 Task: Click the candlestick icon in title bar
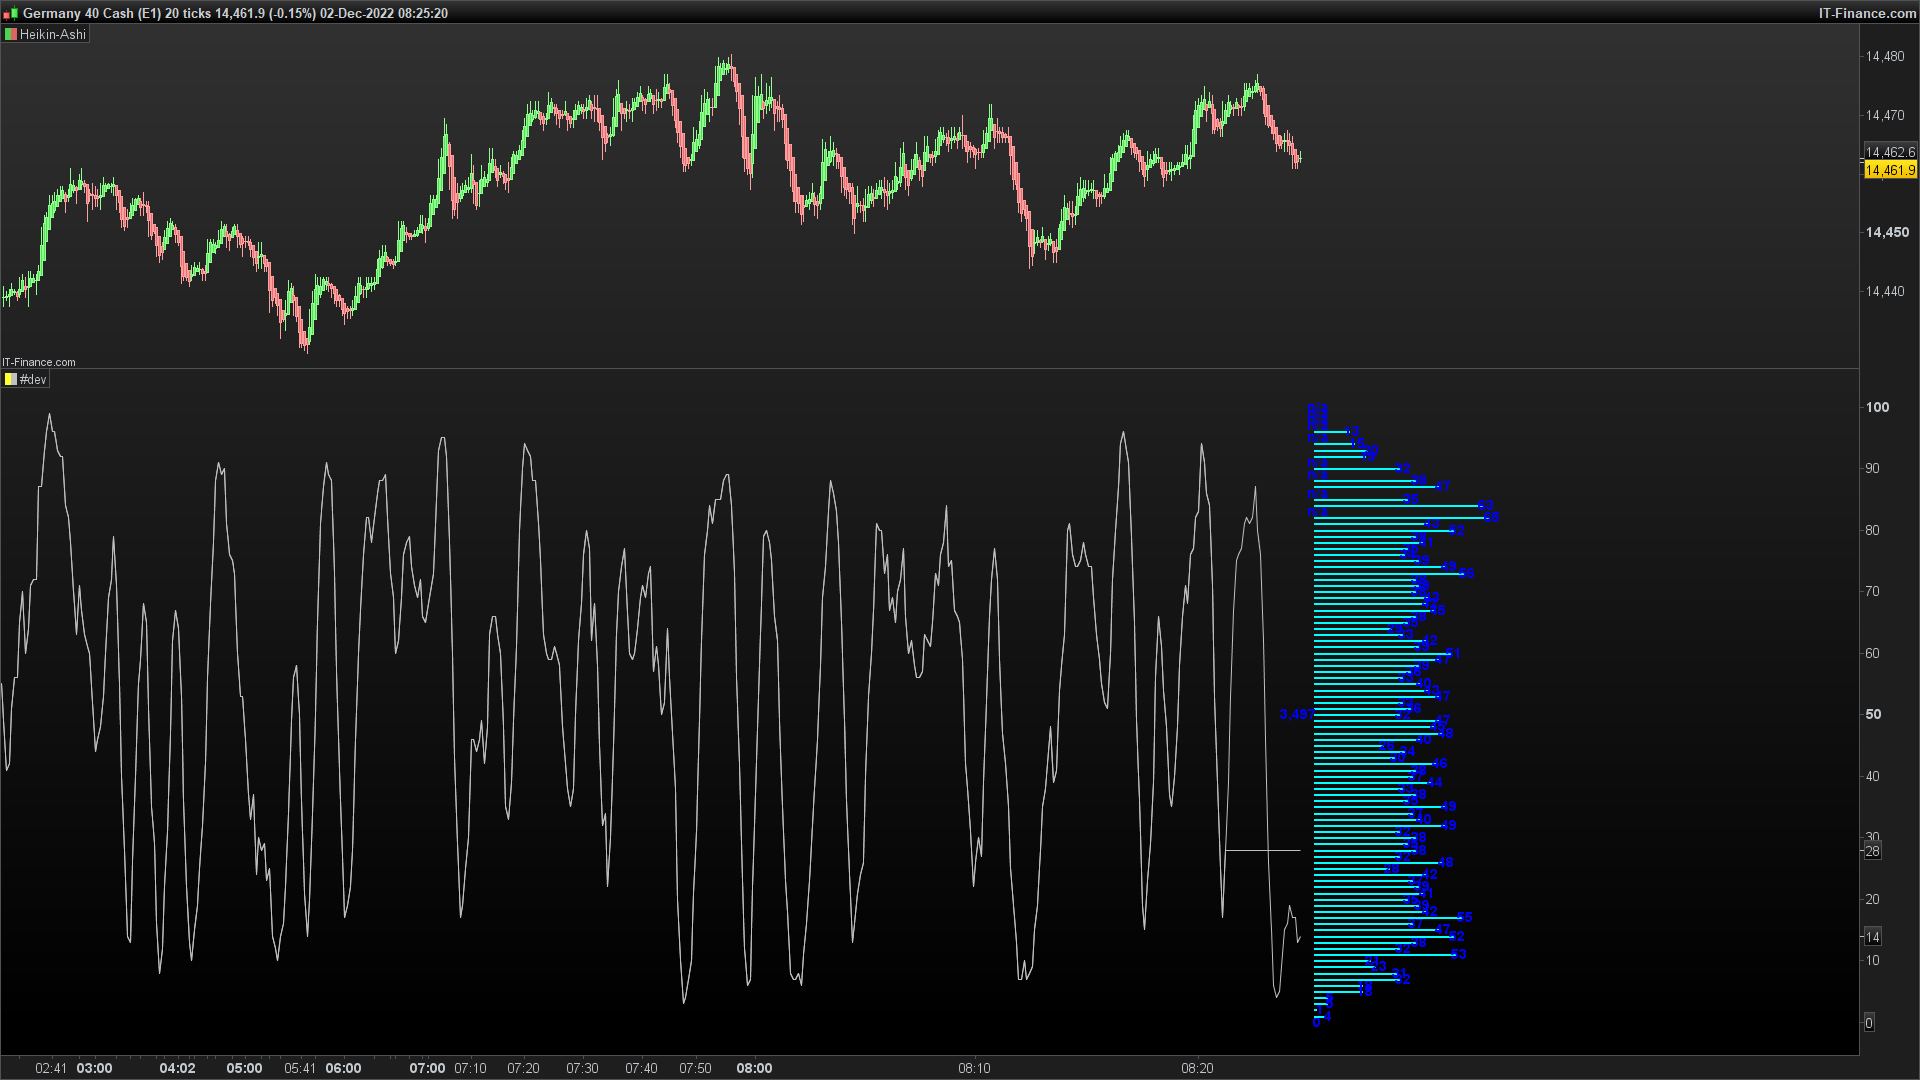tap(10, 13)
